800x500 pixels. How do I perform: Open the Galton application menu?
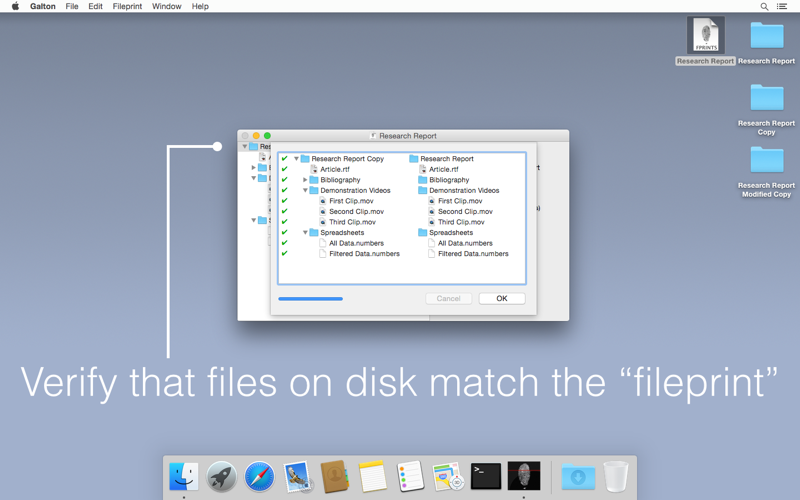(42, 6)
